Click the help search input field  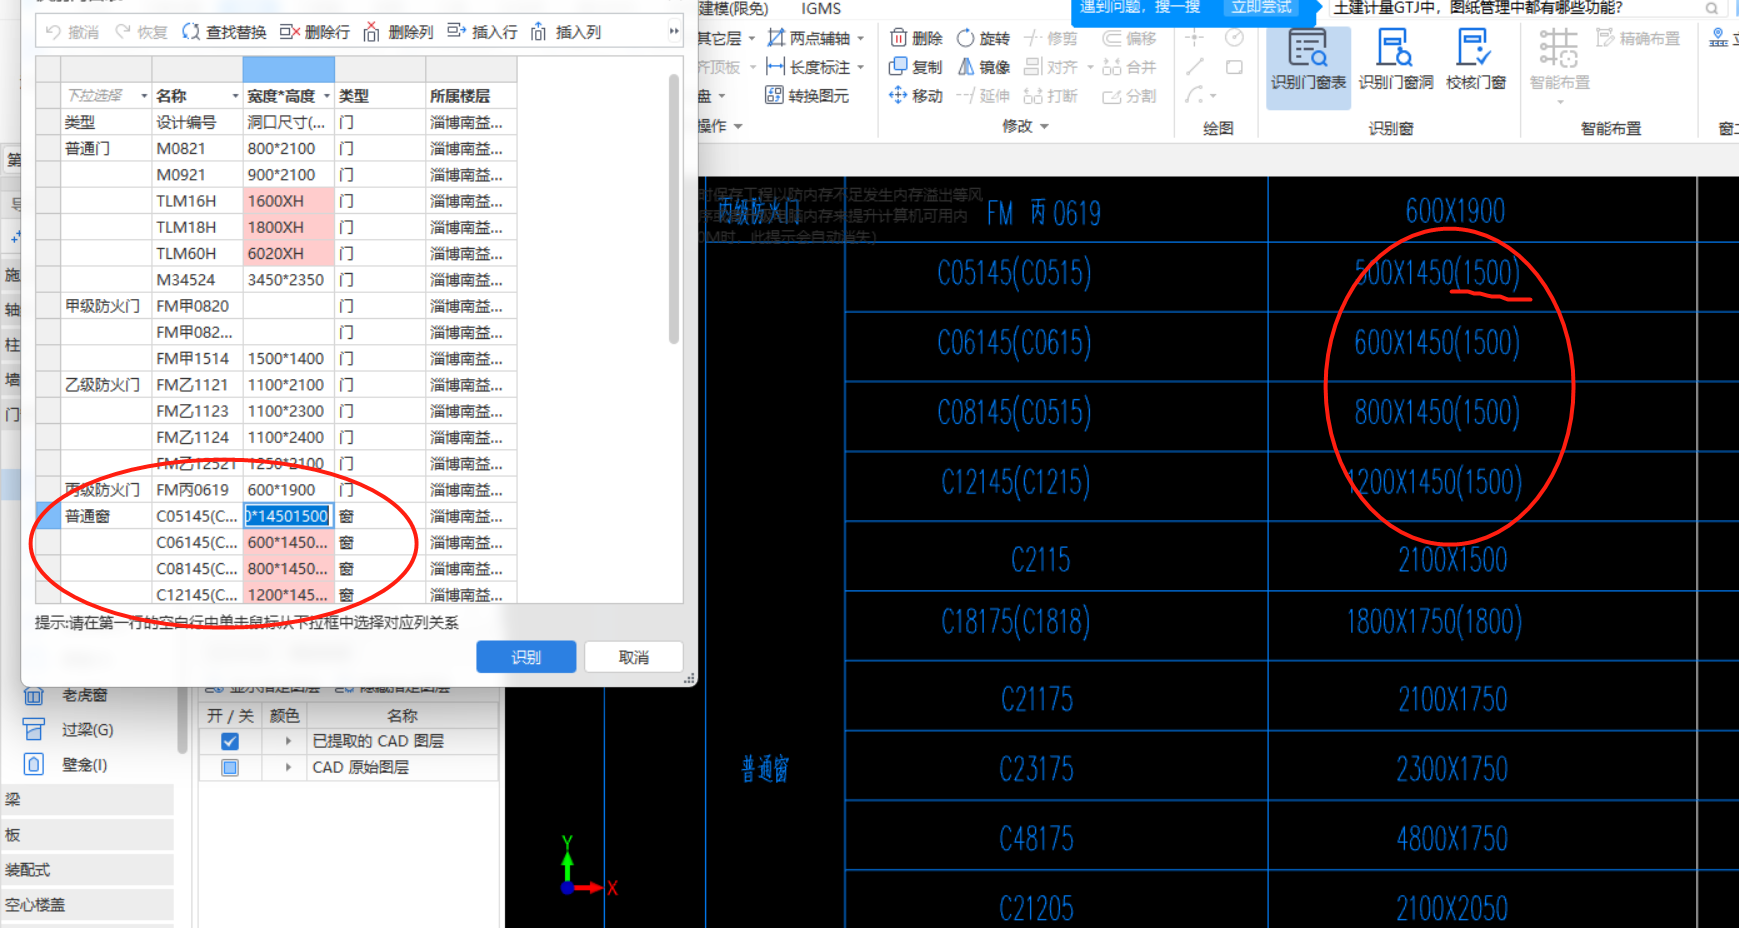click(x=1515, y=8)
